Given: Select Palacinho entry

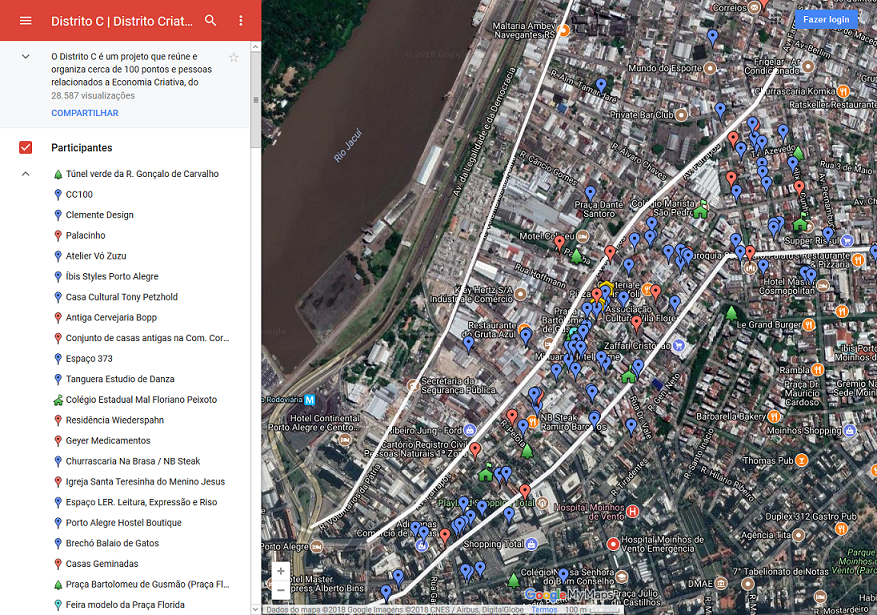Looking at the screenshot, I should pos(86,235).
